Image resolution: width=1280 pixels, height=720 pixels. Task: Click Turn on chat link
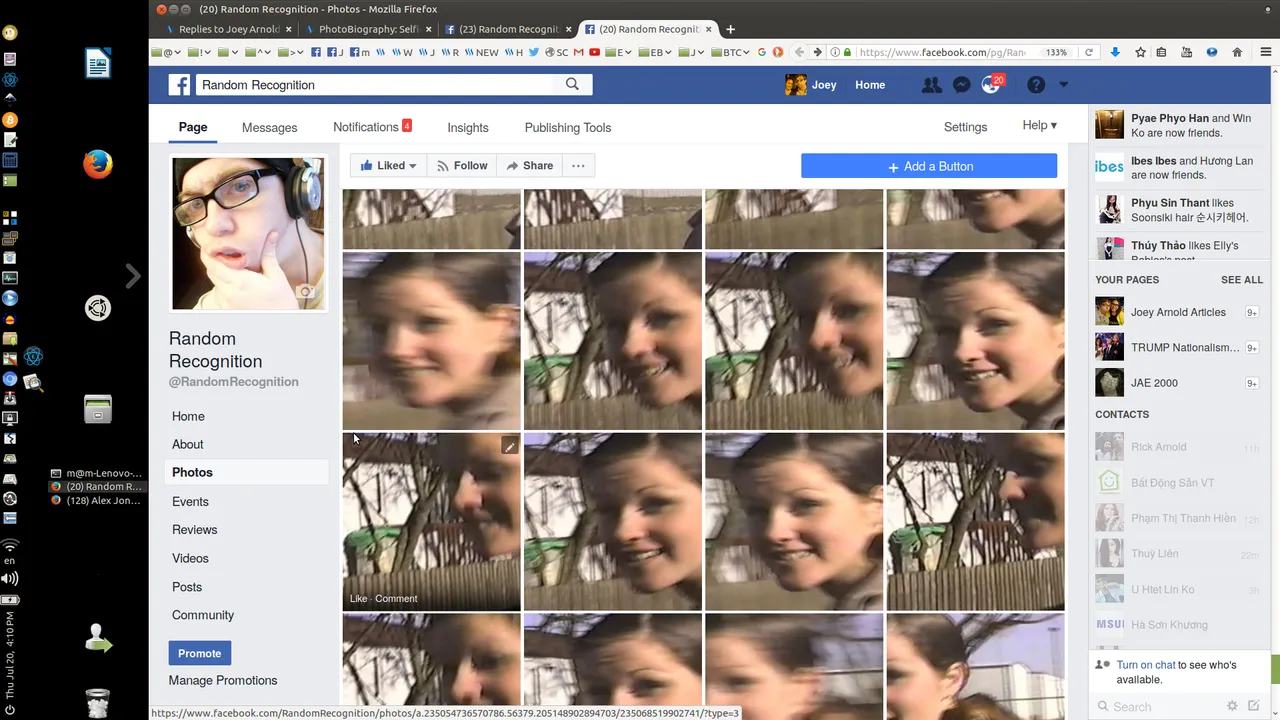click(1146, 665)
